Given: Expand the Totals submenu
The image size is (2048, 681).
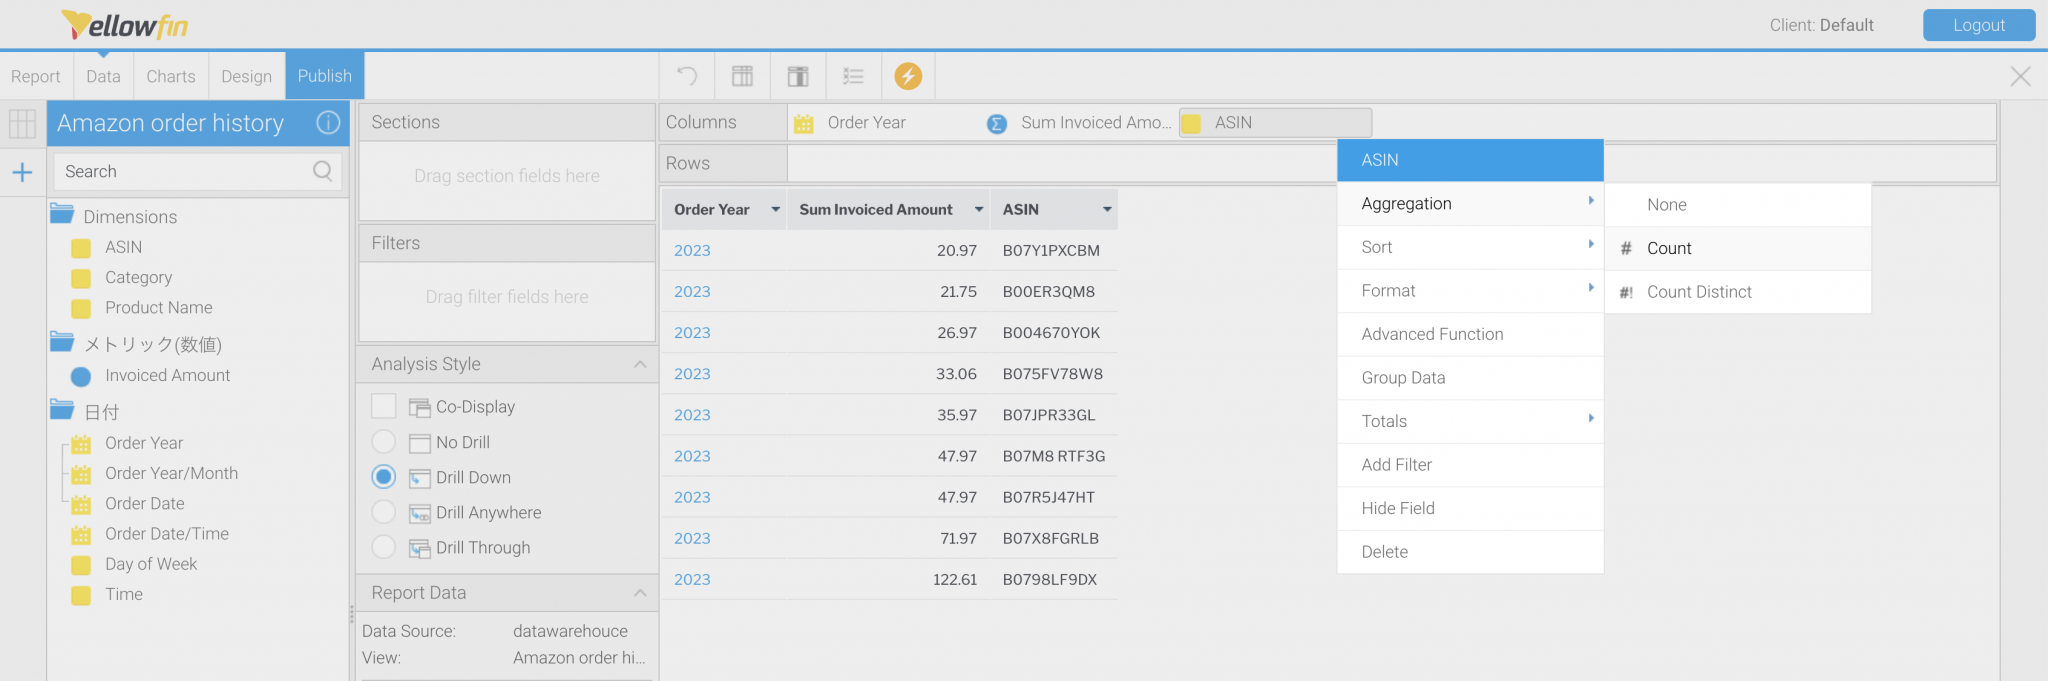Looking at the screenshot, I should click(x=1470, y=421).
